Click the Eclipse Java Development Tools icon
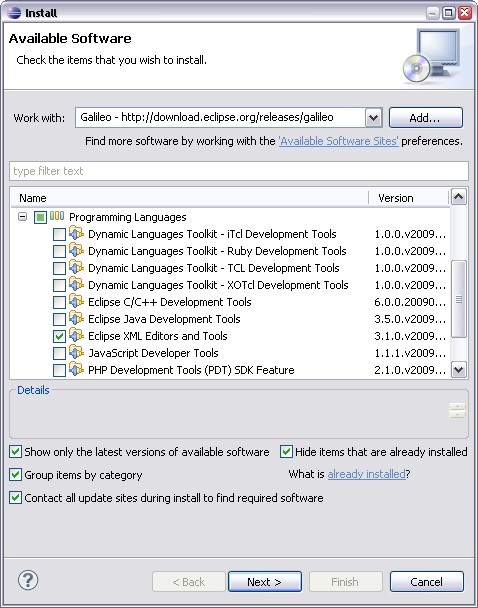Image resolution: width=478 pixels, height=608 pixels. [76, 318]
